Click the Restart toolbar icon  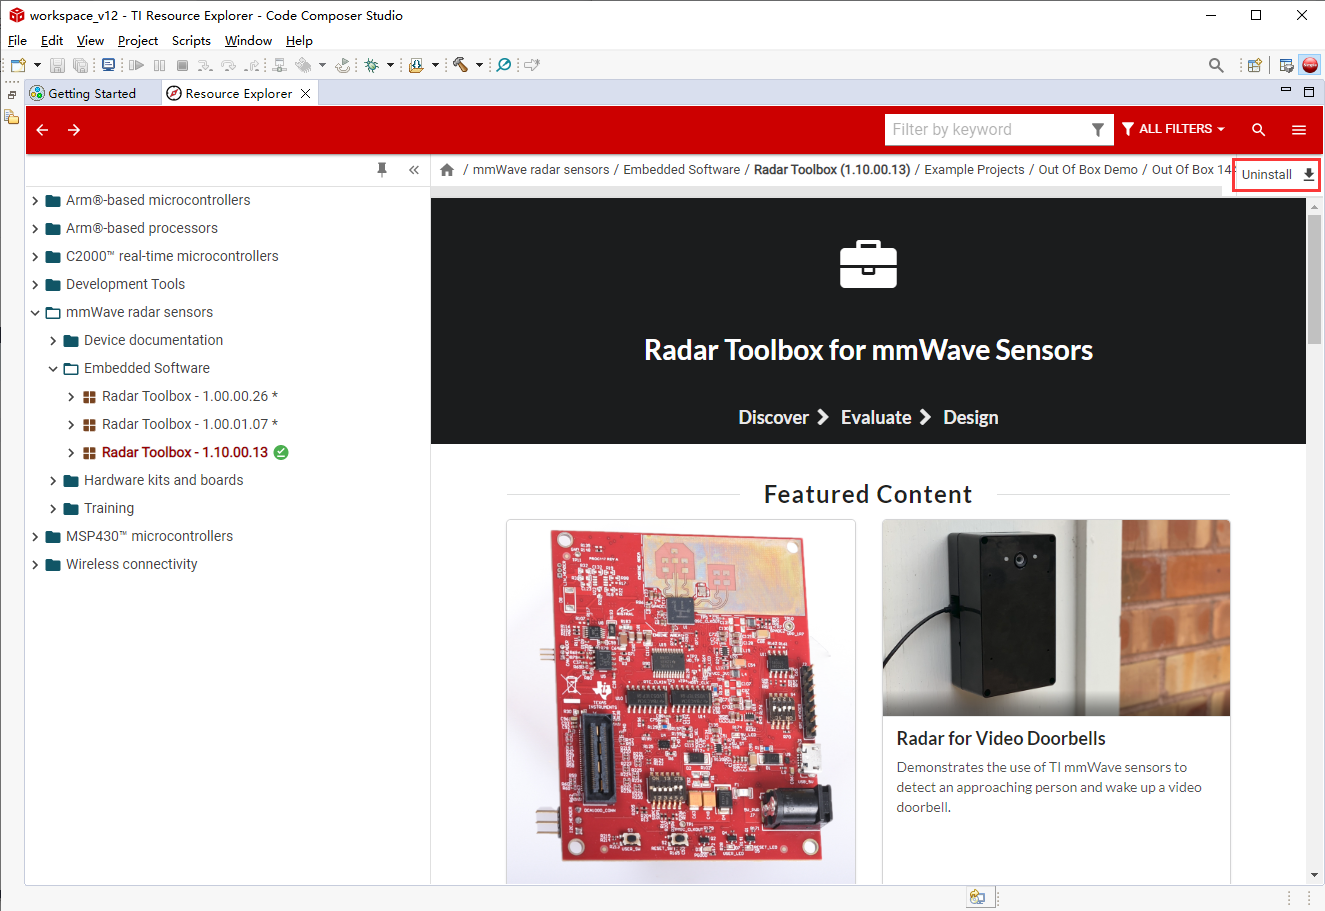coord(343,65)
